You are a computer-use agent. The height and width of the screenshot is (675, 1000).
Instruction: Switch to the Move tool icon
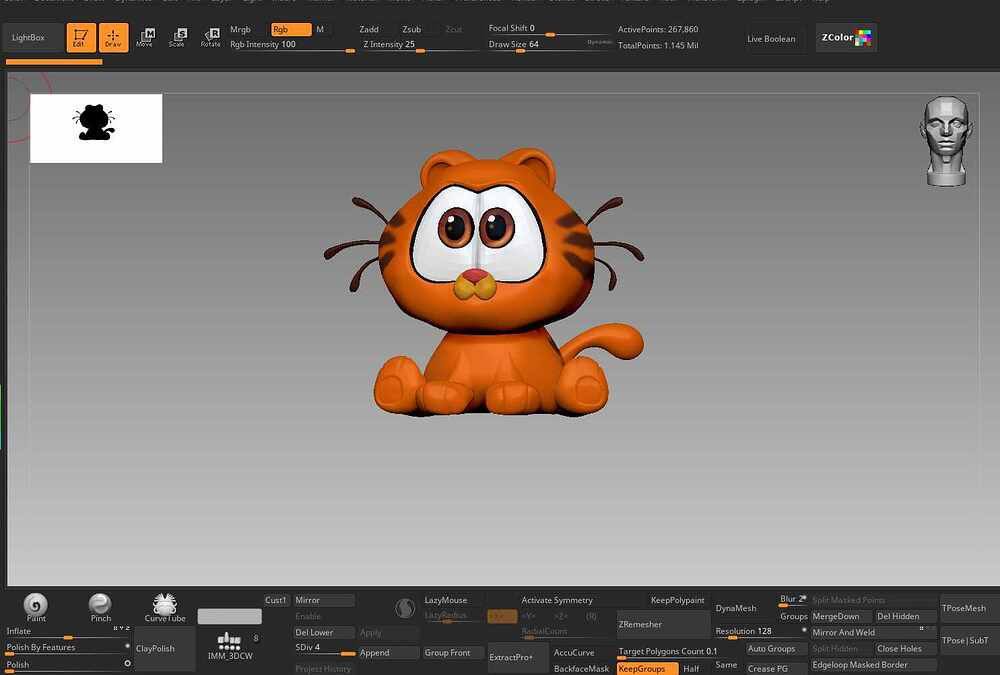click(x=145, y=38)
